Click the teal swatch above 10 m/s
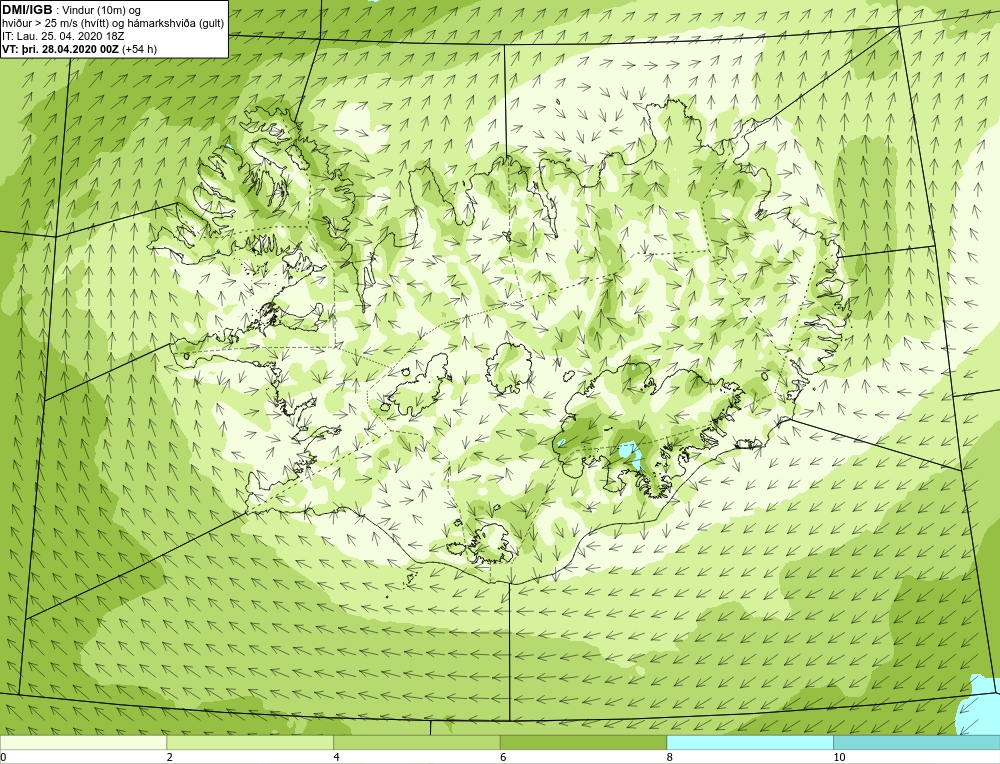The height and width of the screenshot is (764, 1000). [916, 742]
